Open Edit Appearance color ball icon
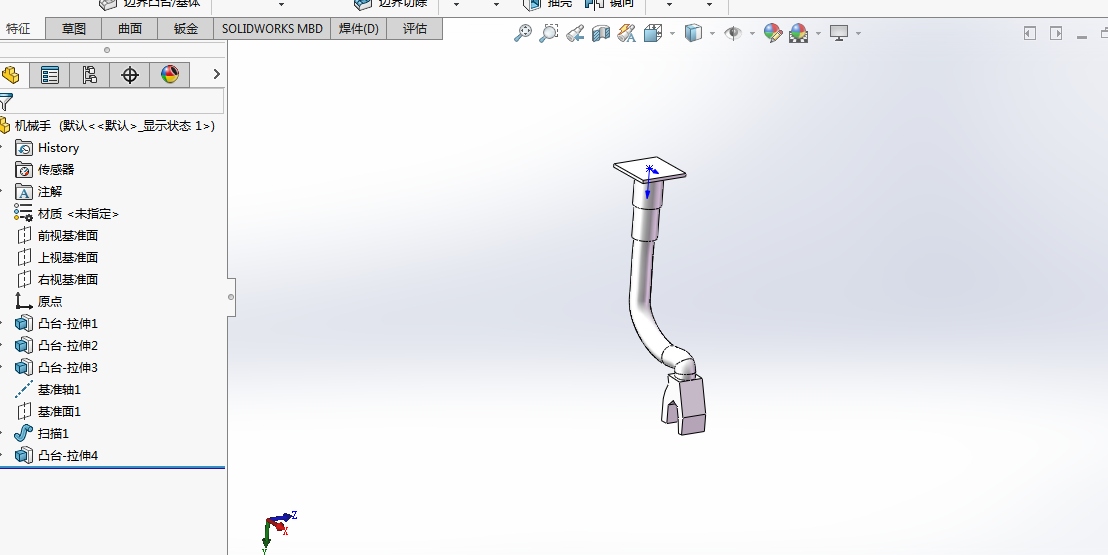The width and height of the screenshot is (1108, 555). 773,33
